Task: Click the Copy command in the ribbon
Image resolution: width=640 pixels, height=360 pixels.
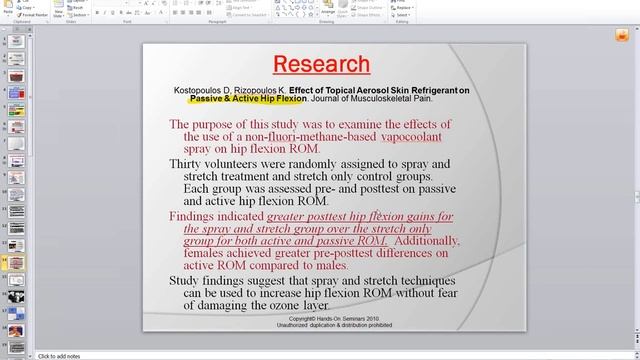Action: point(26,8)
